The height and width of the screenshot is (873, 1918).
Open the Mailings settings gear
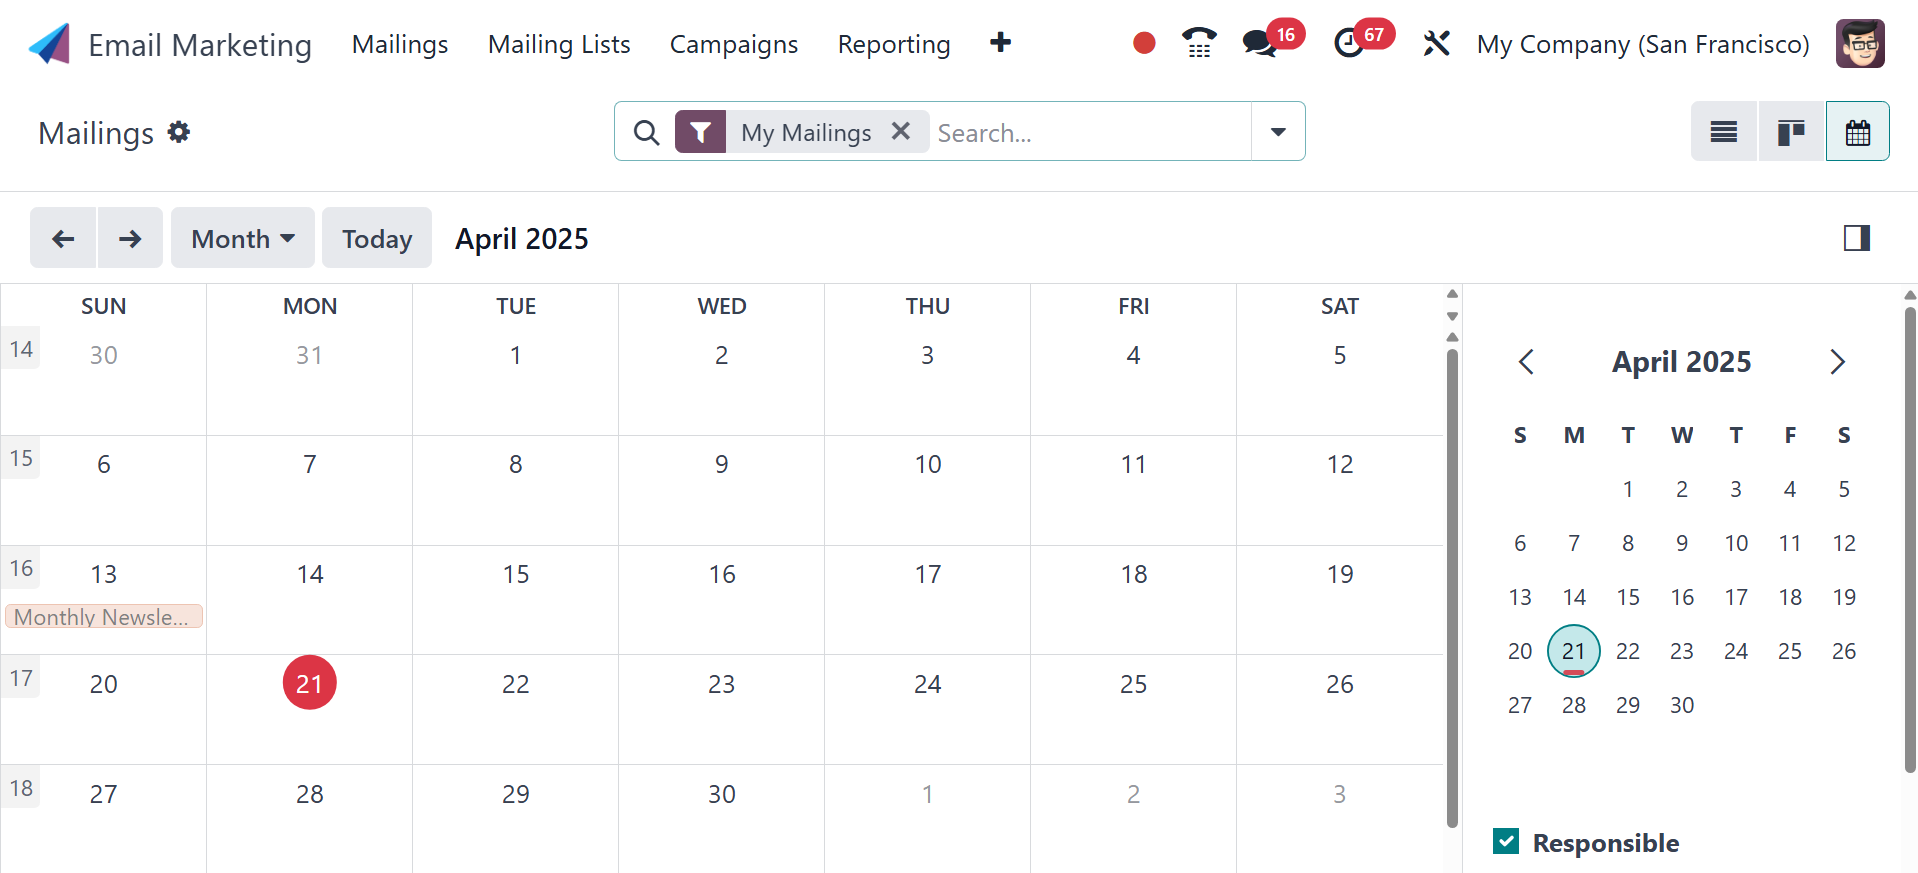[x=179, y=132]
